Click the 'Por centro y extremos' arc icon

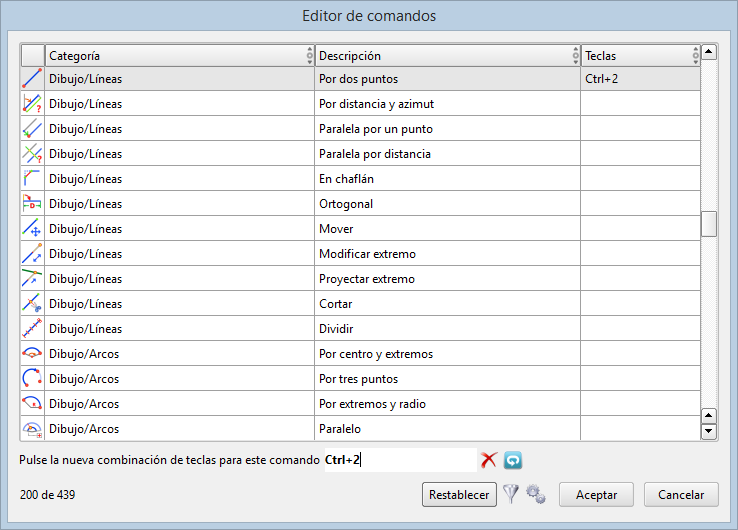click(x=32, y=353)
